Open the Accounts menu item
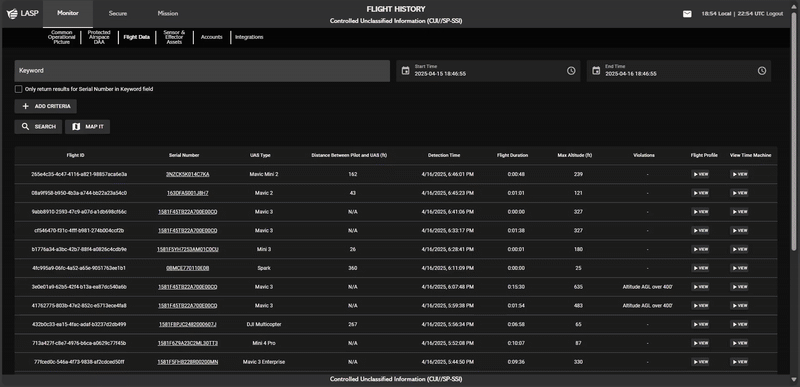The width and height of the screenshot is (800, 387). (x=211, y=37)
